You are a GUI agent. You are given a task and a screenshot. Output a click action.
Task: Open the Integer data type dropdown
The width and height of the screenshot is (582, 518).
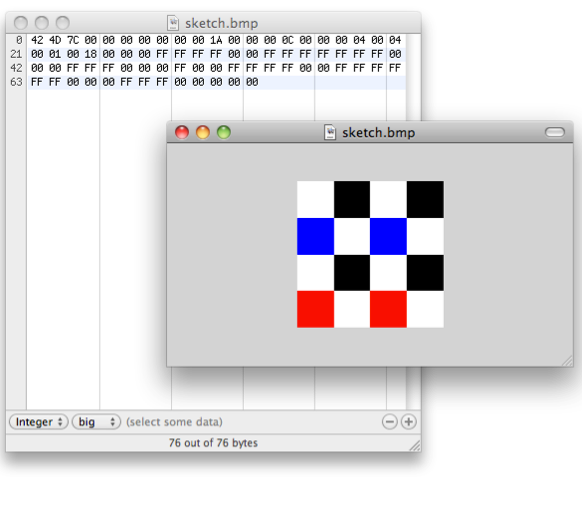[38, 422]
